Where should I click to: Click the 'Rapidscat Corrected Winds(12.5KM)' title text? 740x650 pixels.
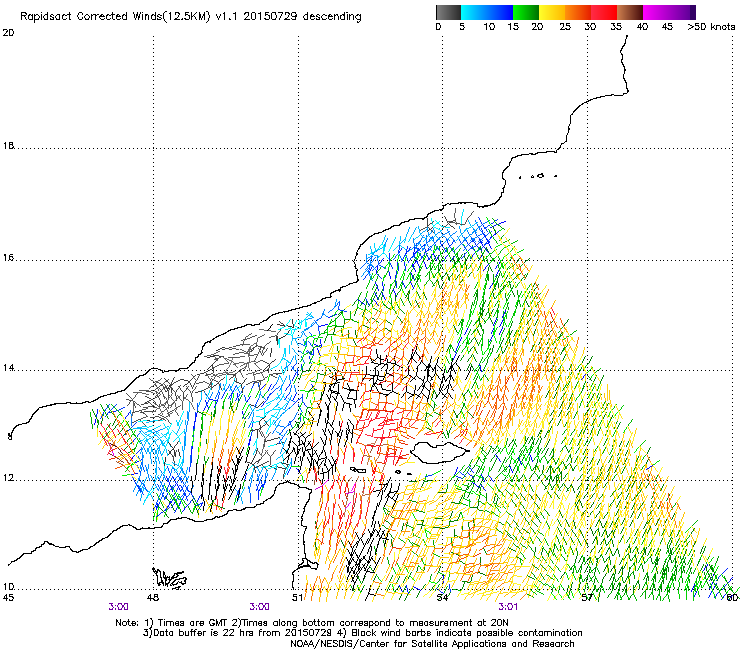point(115,17)
